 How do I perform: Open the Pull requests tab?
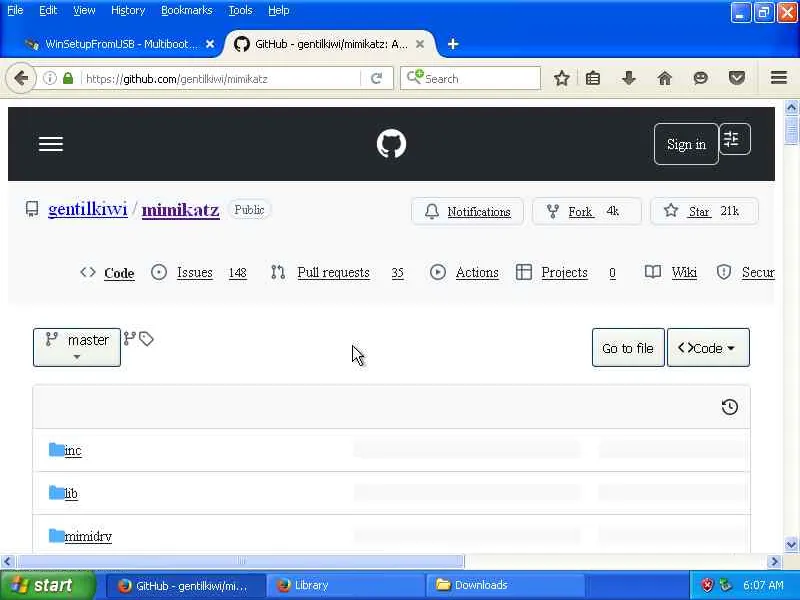tap(337, 273)
